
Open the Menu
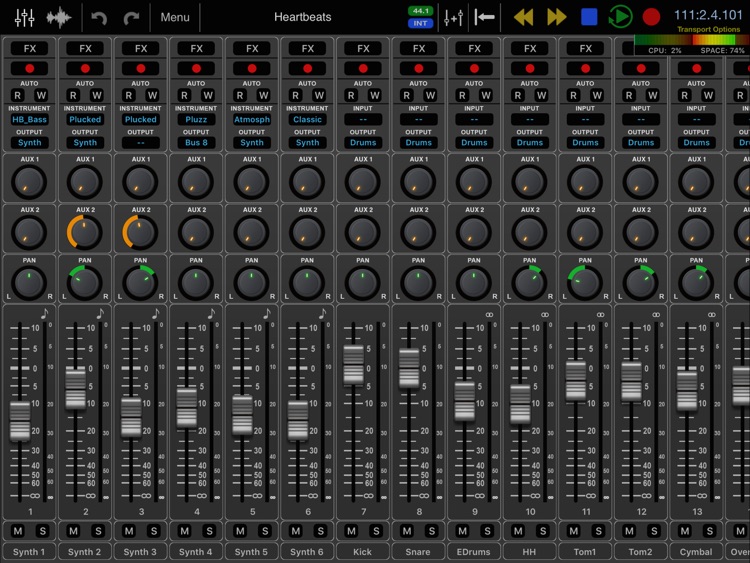point(175,17)
